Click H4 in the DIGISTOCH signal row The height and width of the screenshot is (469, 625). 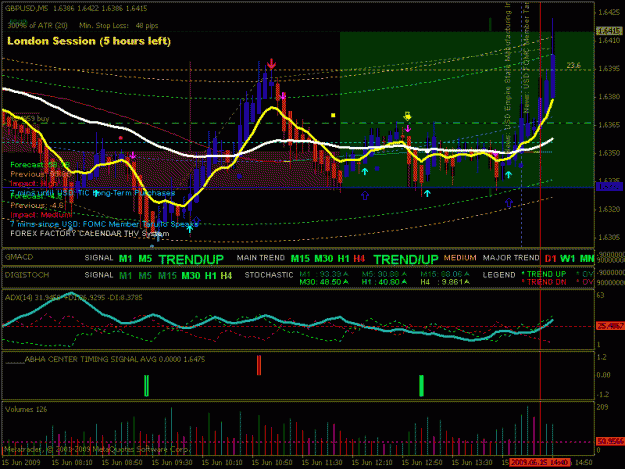226,276
